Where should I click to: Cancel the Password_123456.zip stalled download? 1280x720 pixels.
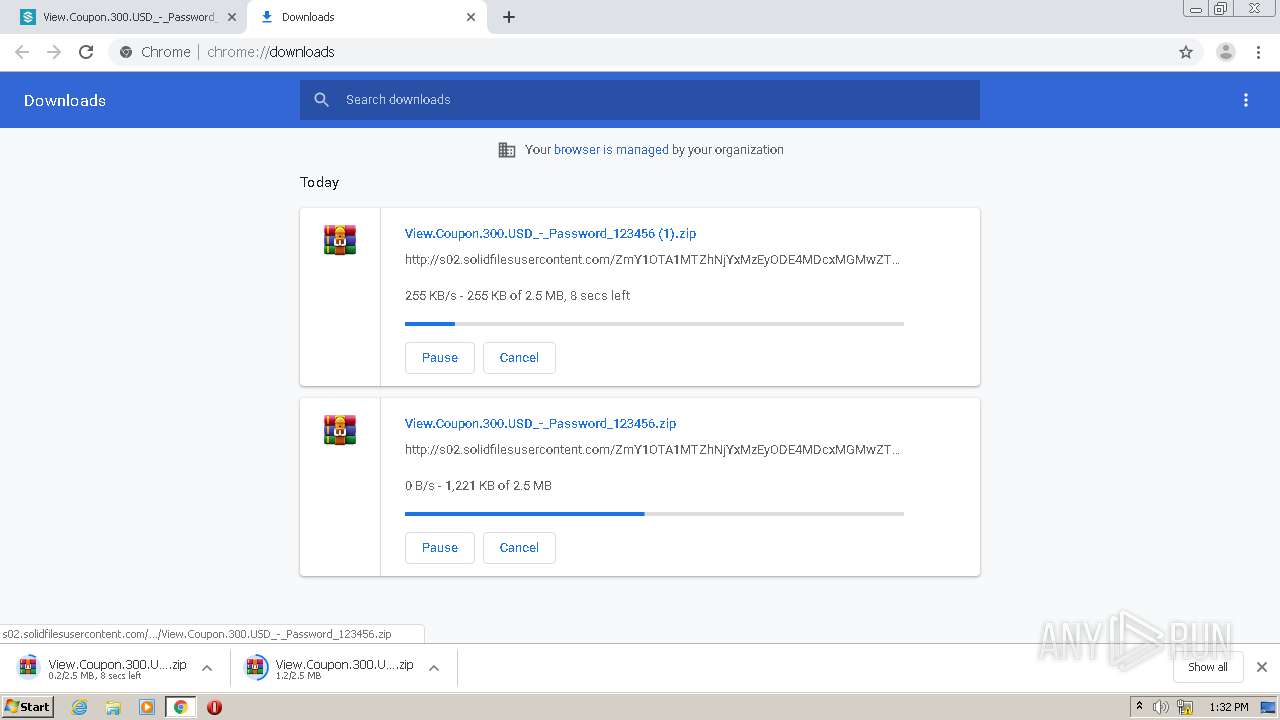pos(519,548)
